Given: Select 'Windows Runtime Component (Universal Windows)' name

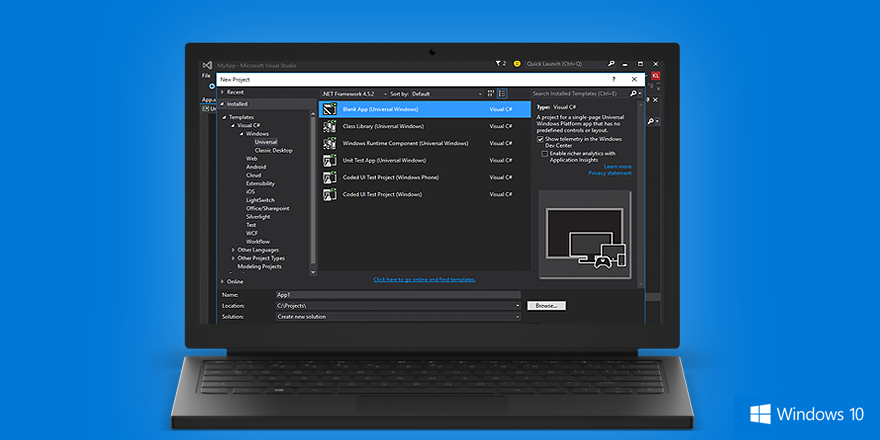Looking at the screenshot, I should pos(405,144).
